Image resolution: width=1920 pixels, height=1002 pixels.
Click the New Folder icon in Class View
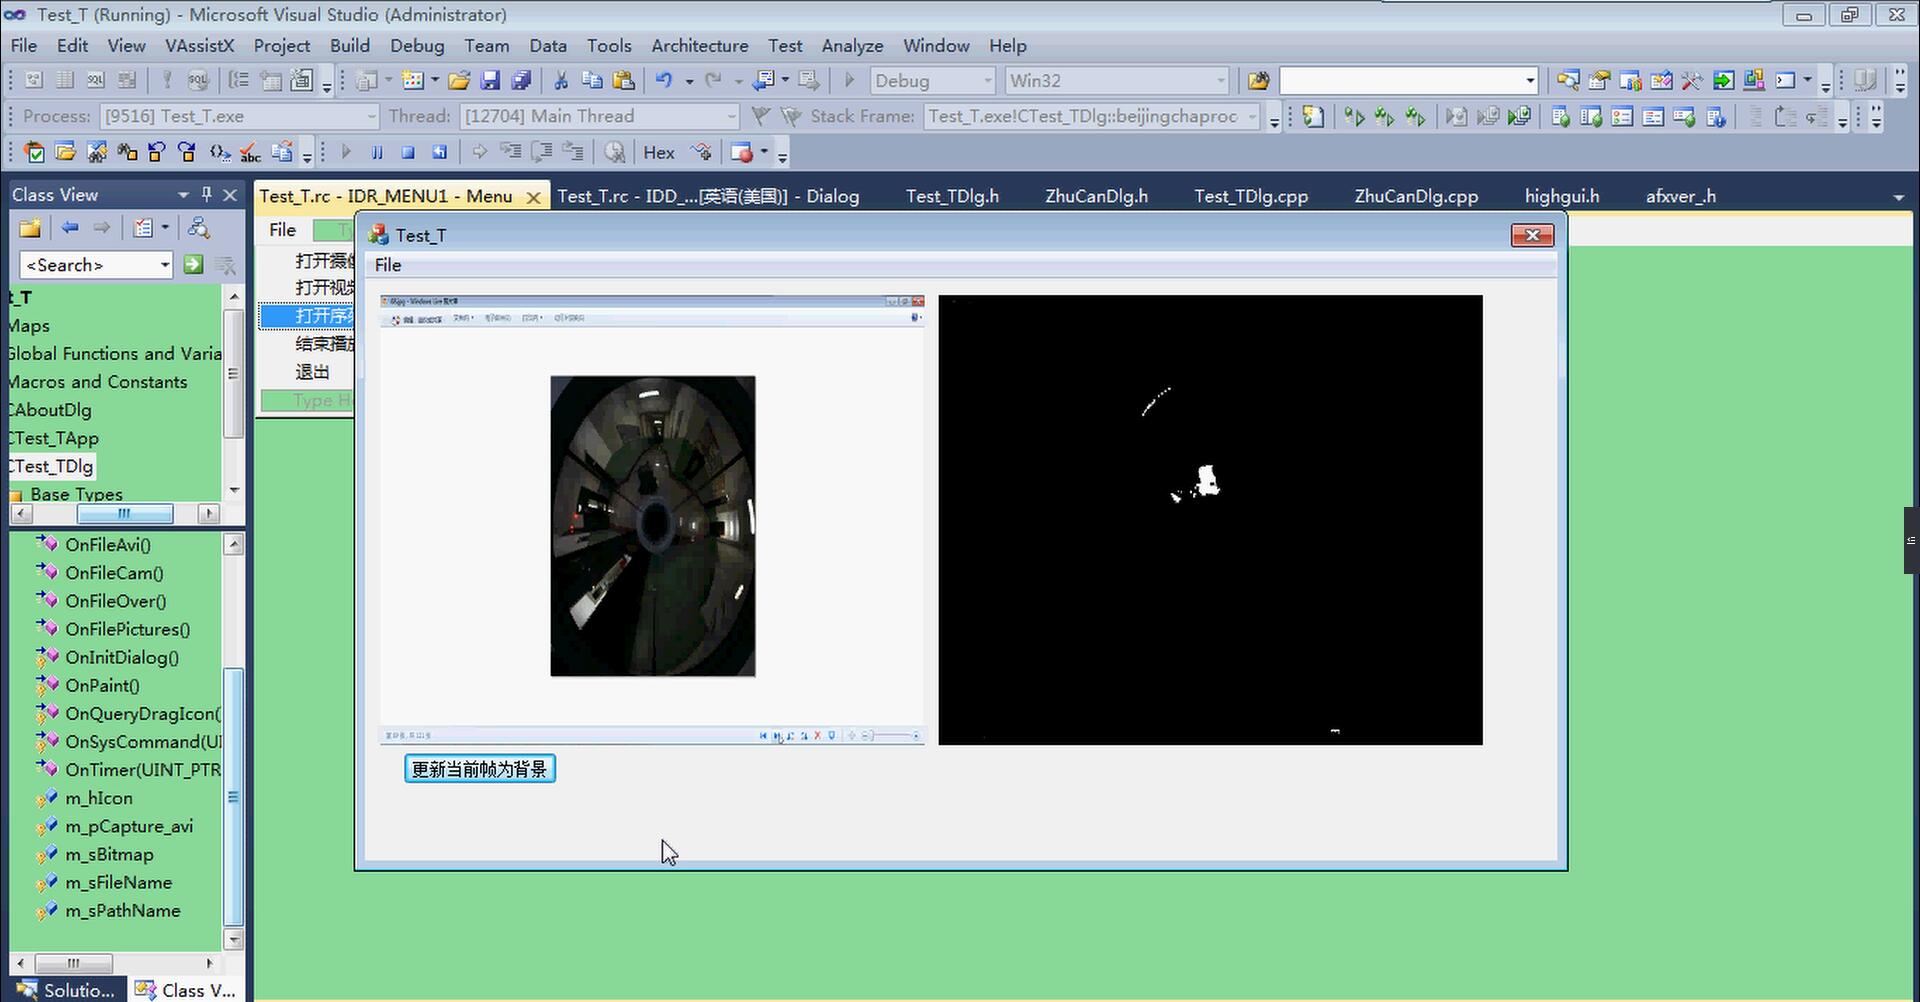click(30, 229)
